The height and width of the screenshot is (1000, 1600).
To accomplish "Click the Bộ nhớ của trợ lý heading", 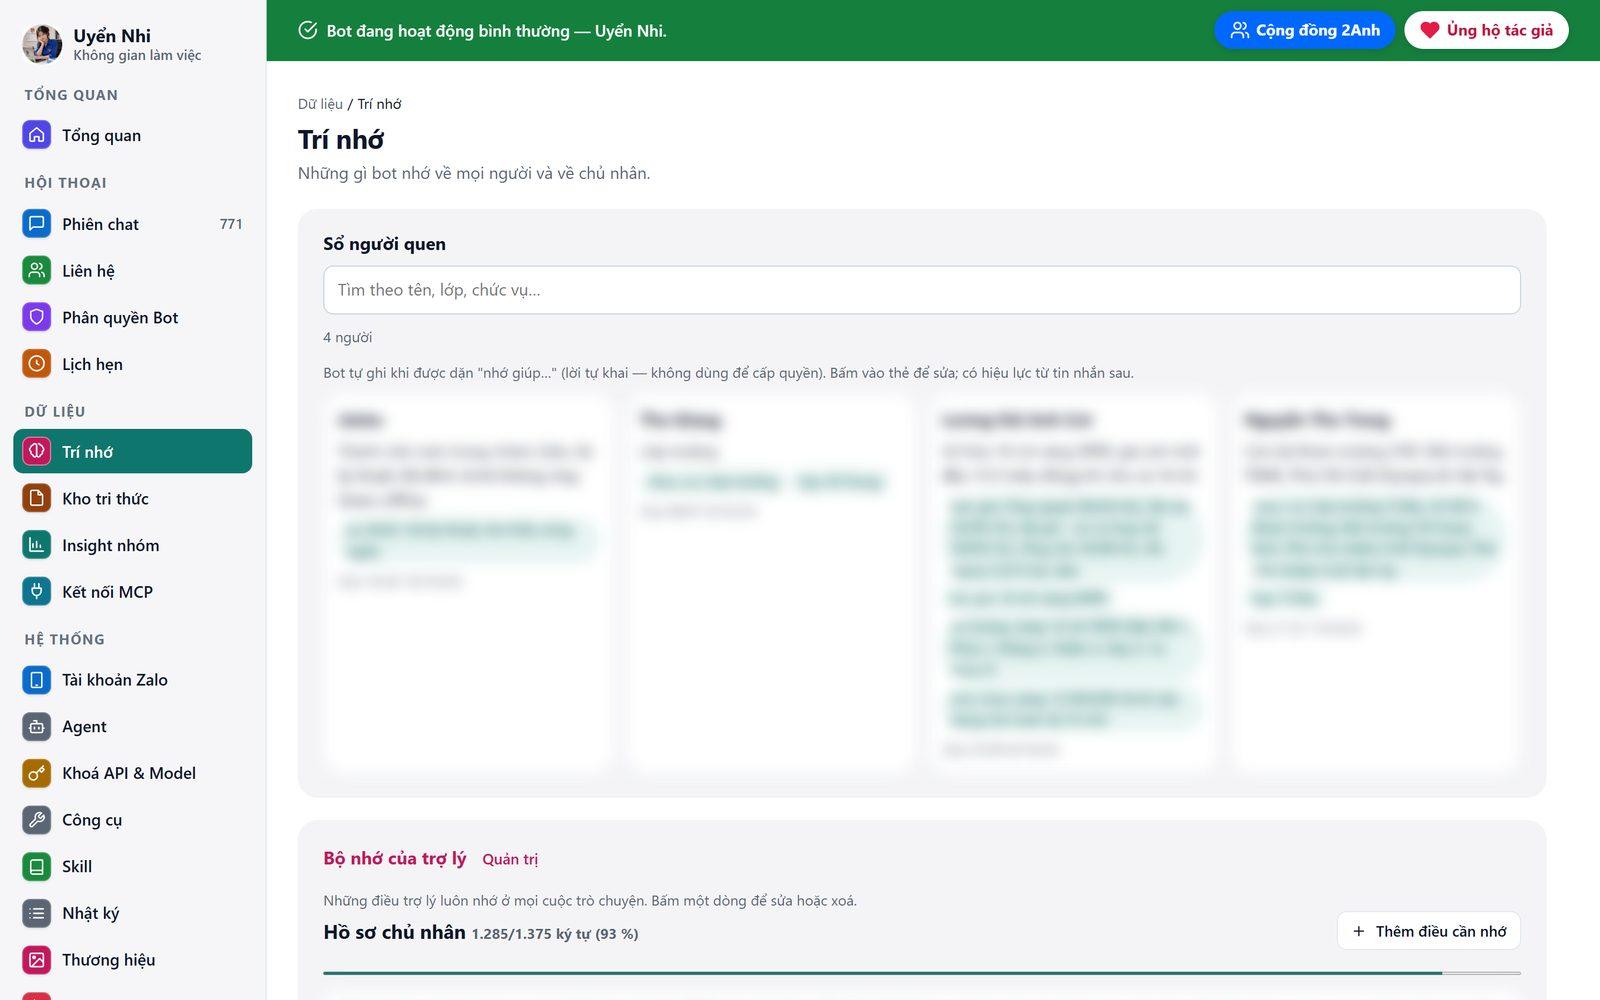I will [395, 858].
